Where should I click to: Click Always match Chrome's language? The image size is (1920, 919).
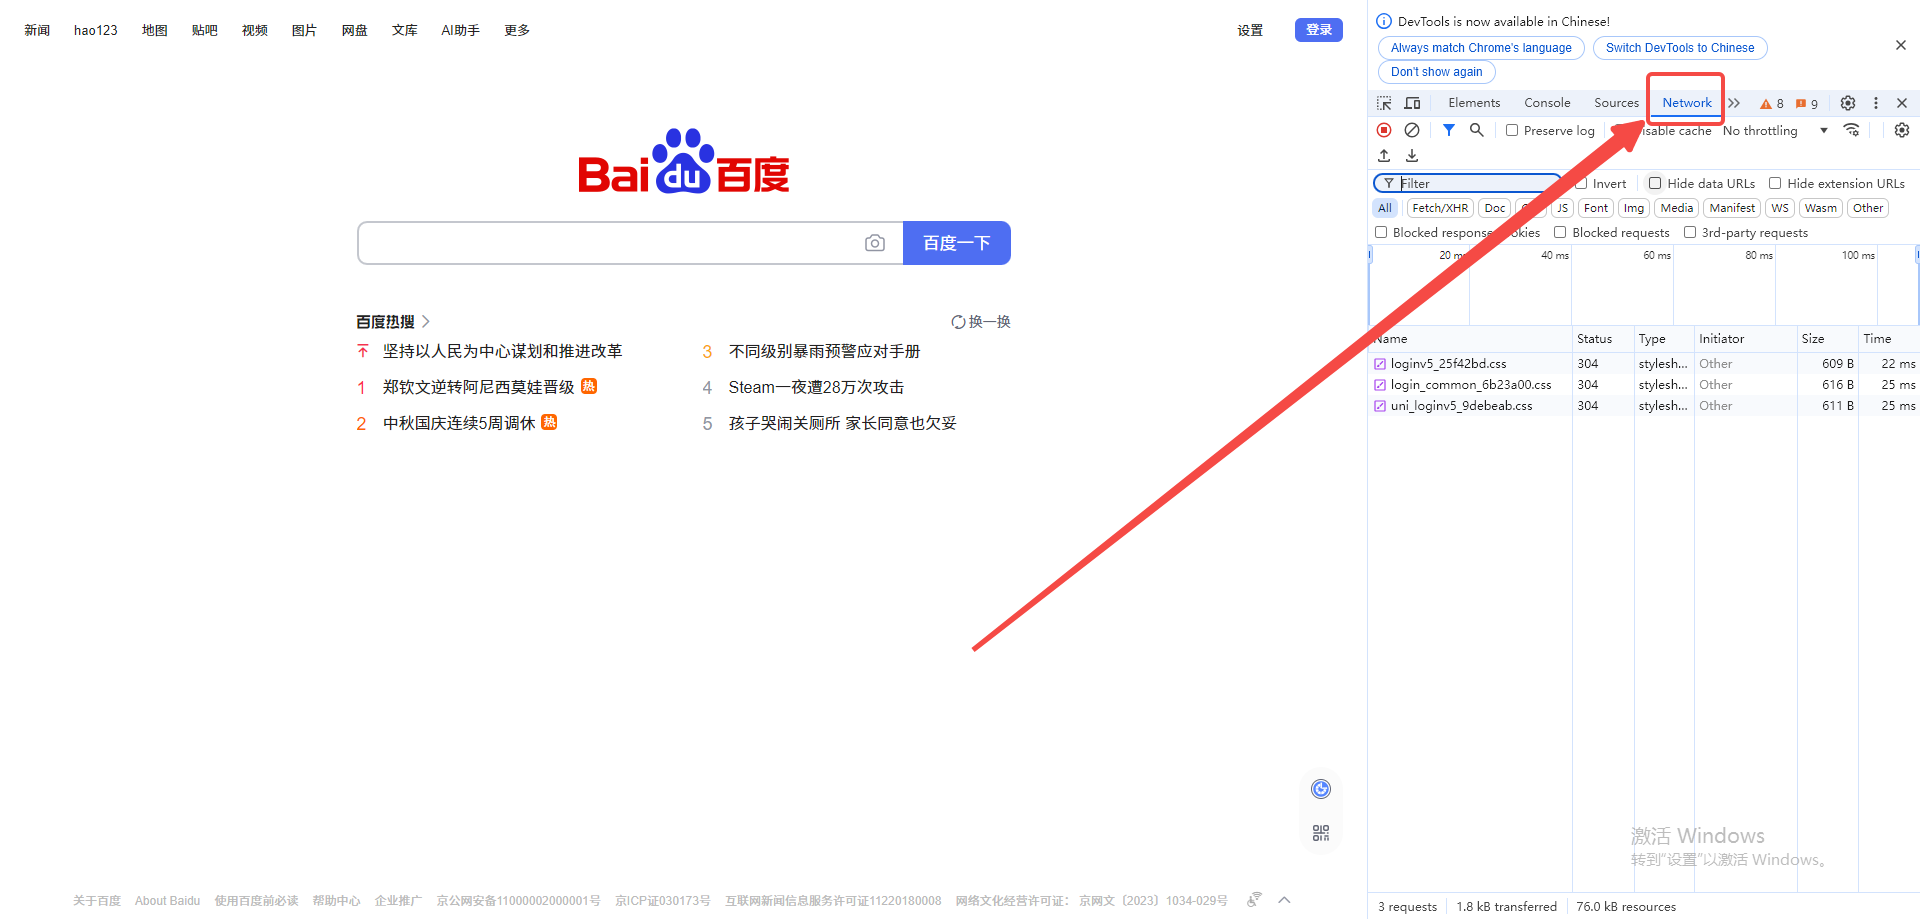tap(1481, 48)
